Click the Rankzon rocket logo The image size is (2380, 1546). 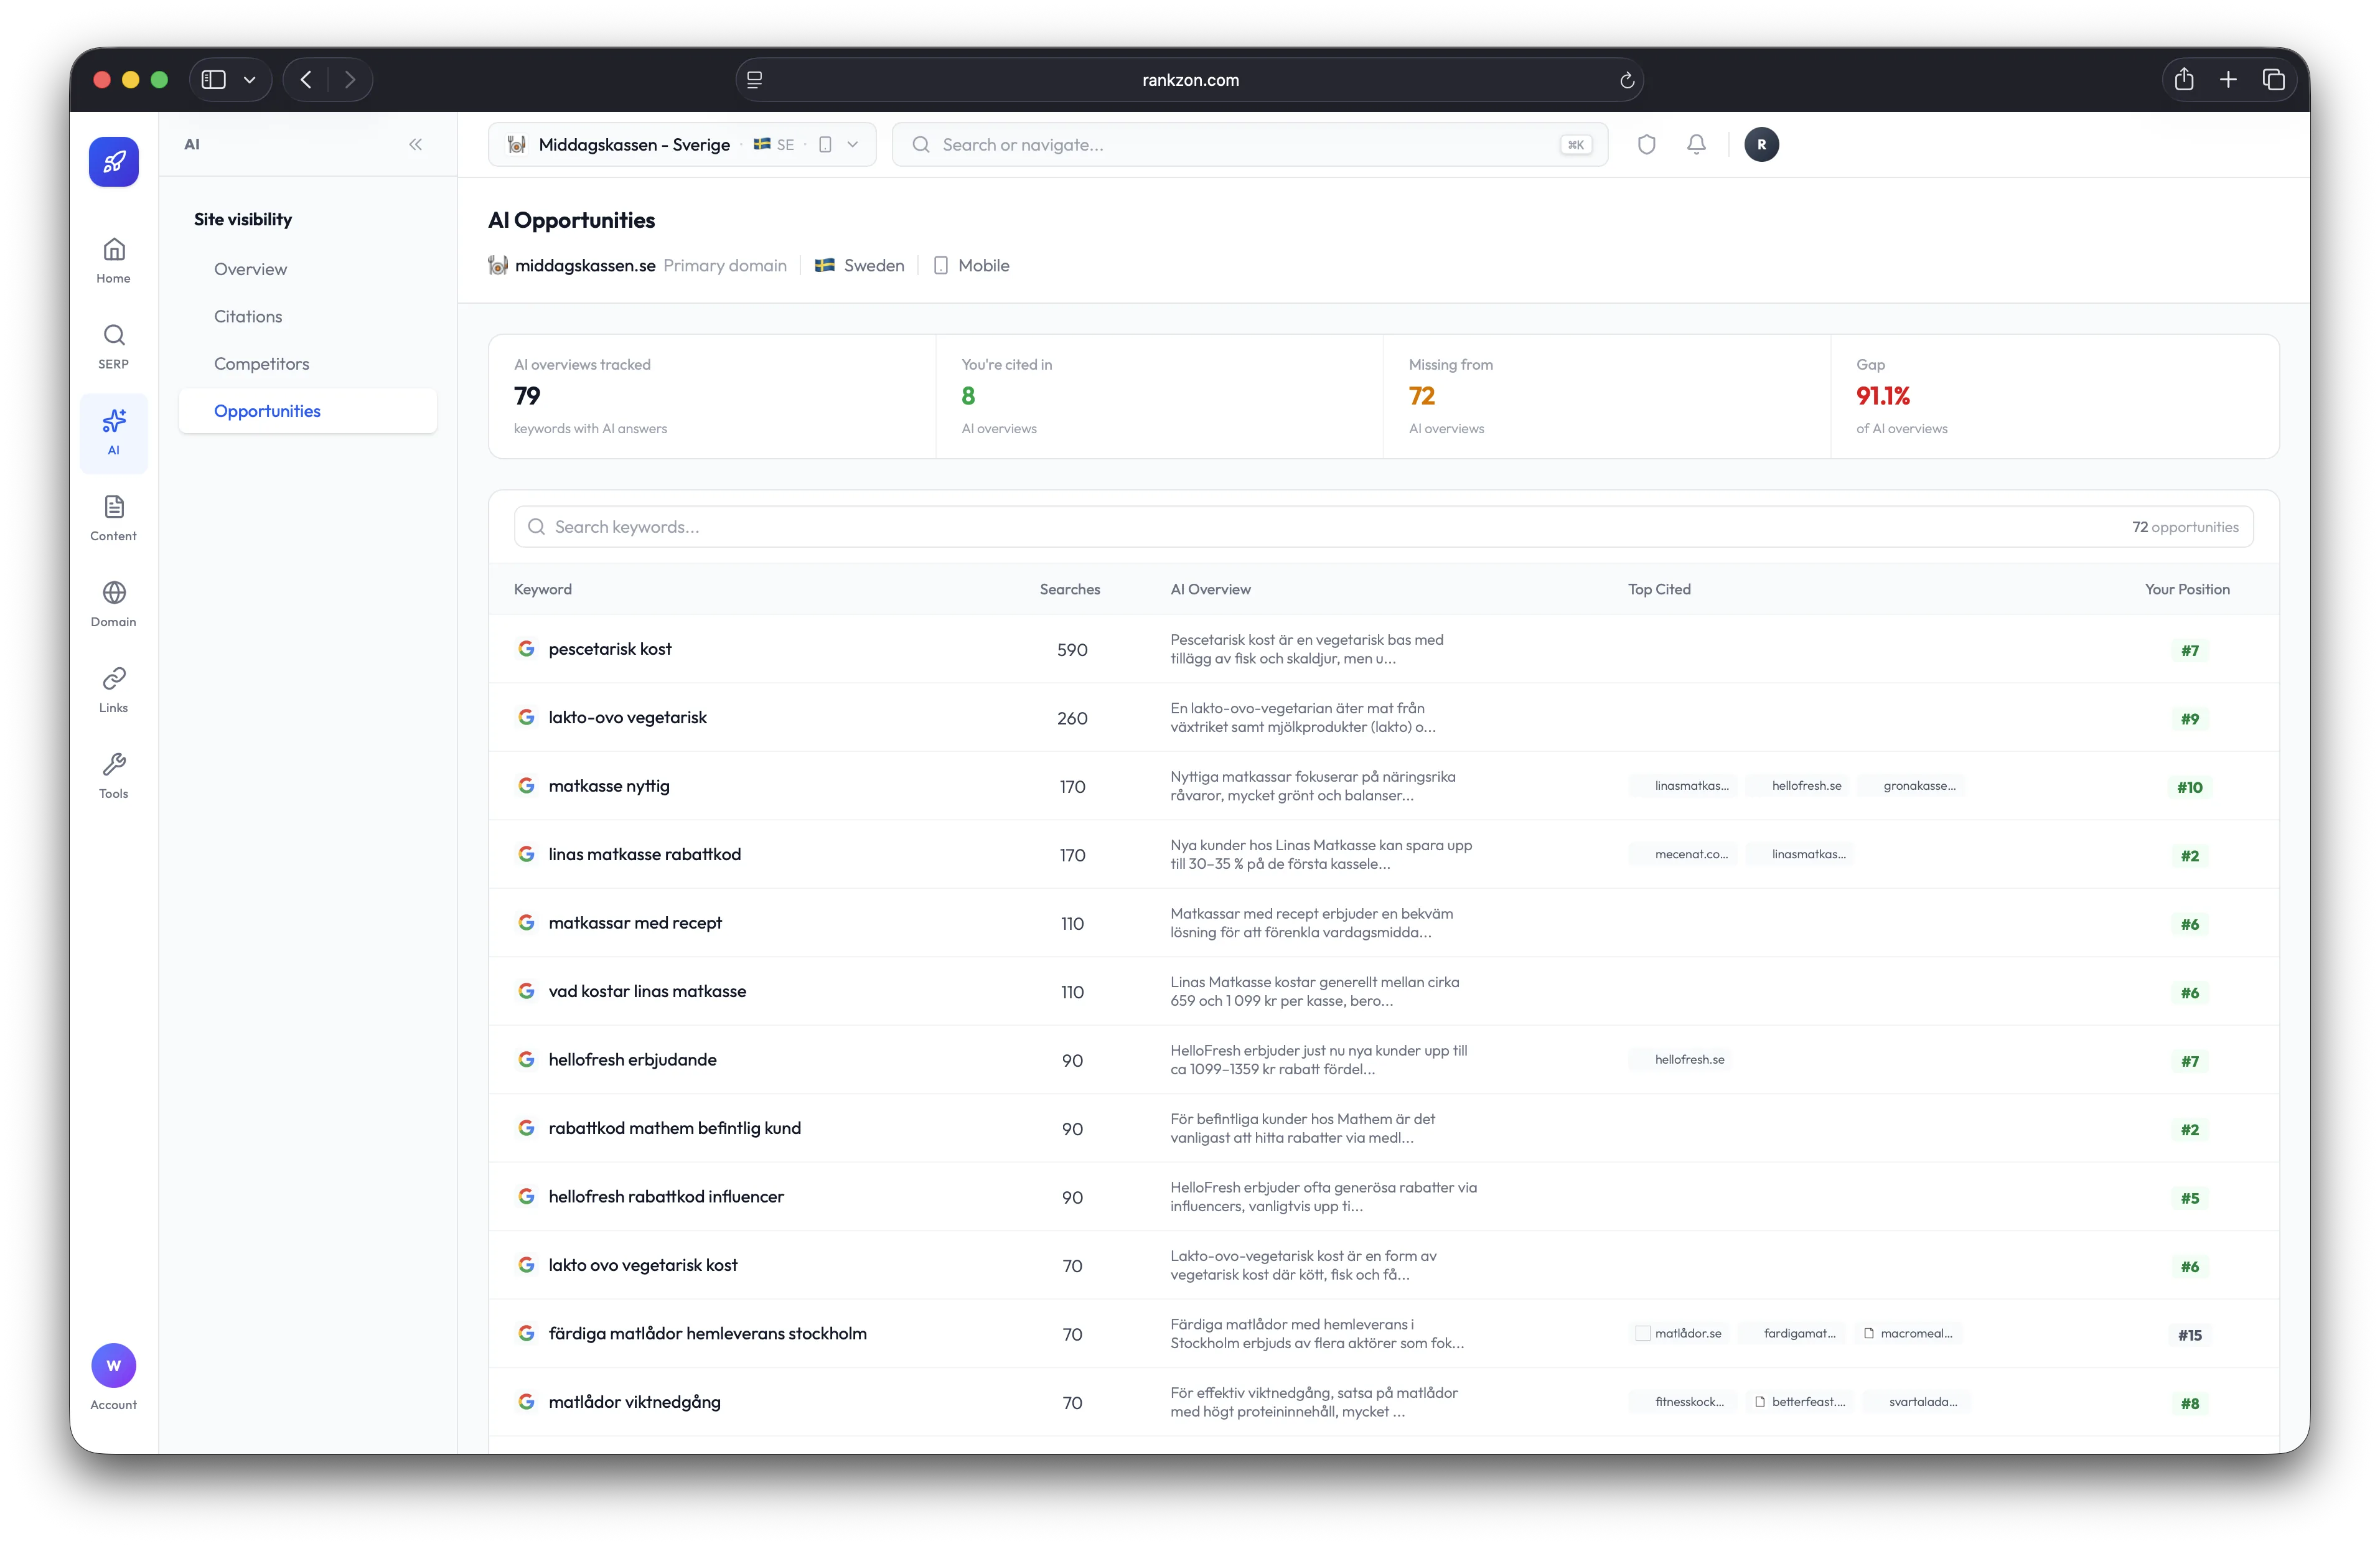113,162
